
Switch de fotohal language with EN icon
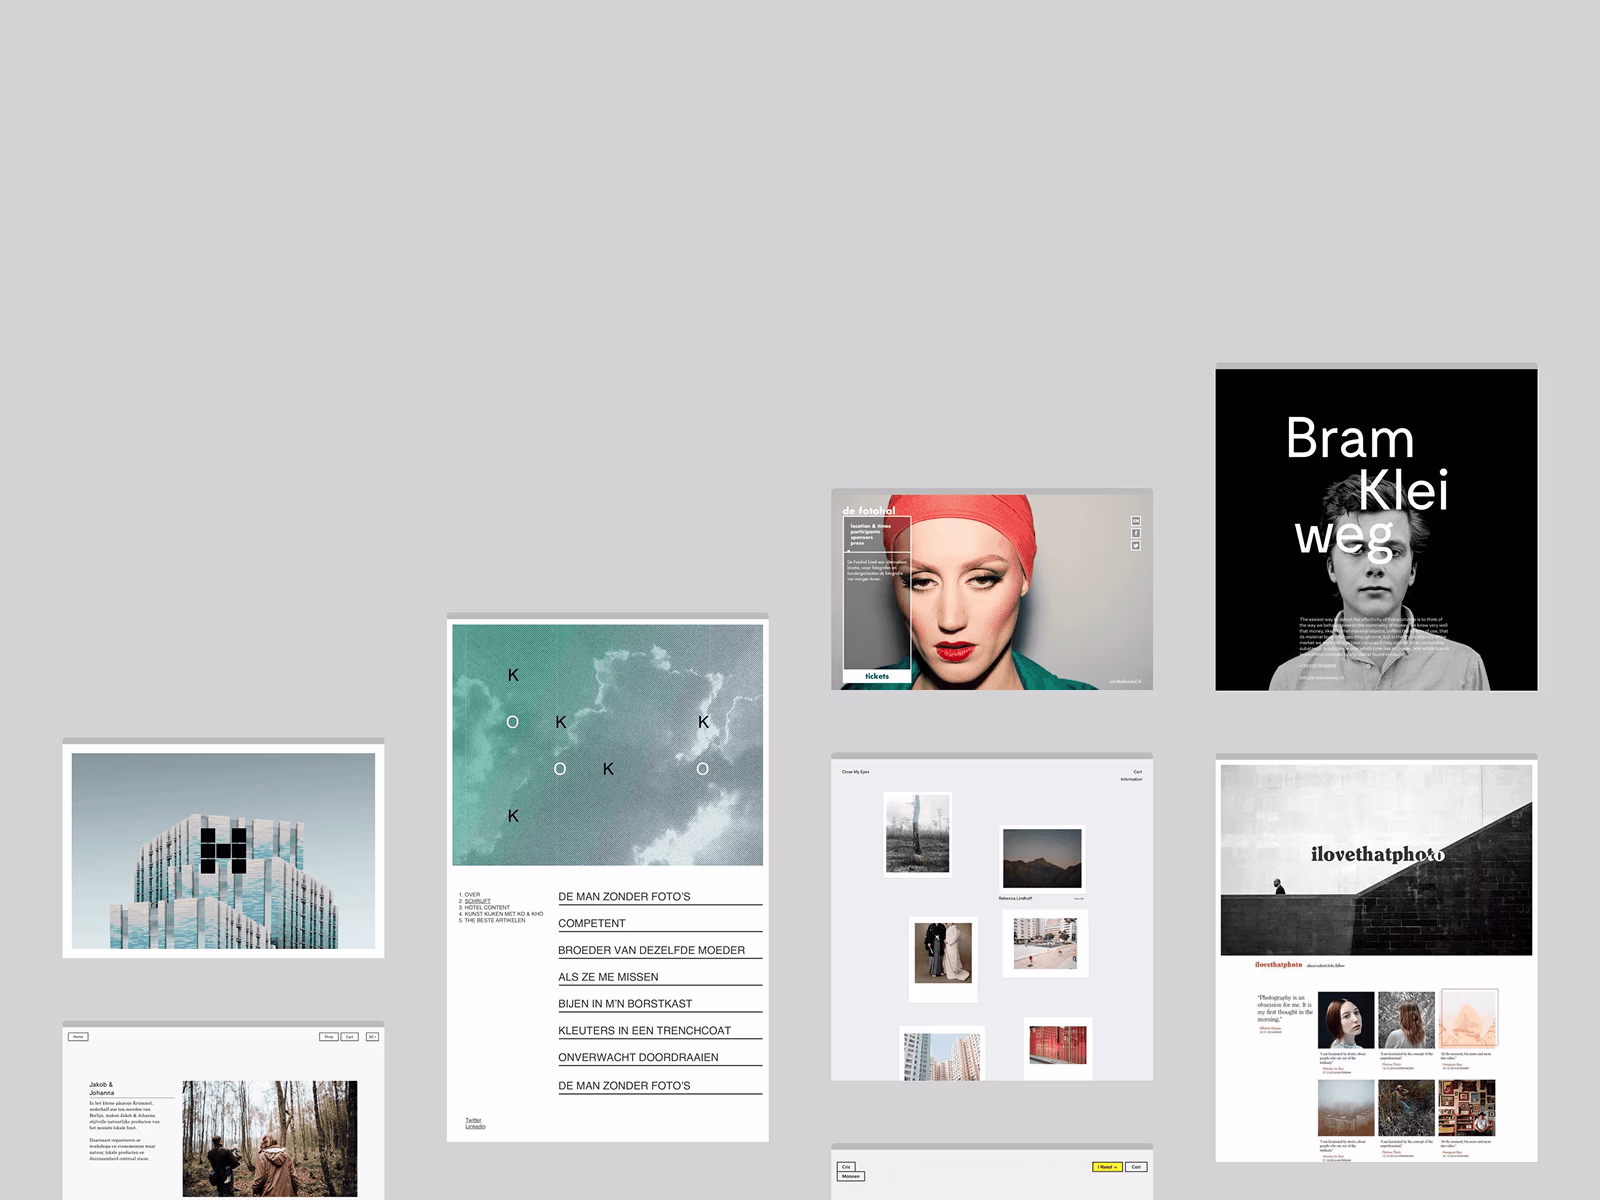tap(1136, 521)
